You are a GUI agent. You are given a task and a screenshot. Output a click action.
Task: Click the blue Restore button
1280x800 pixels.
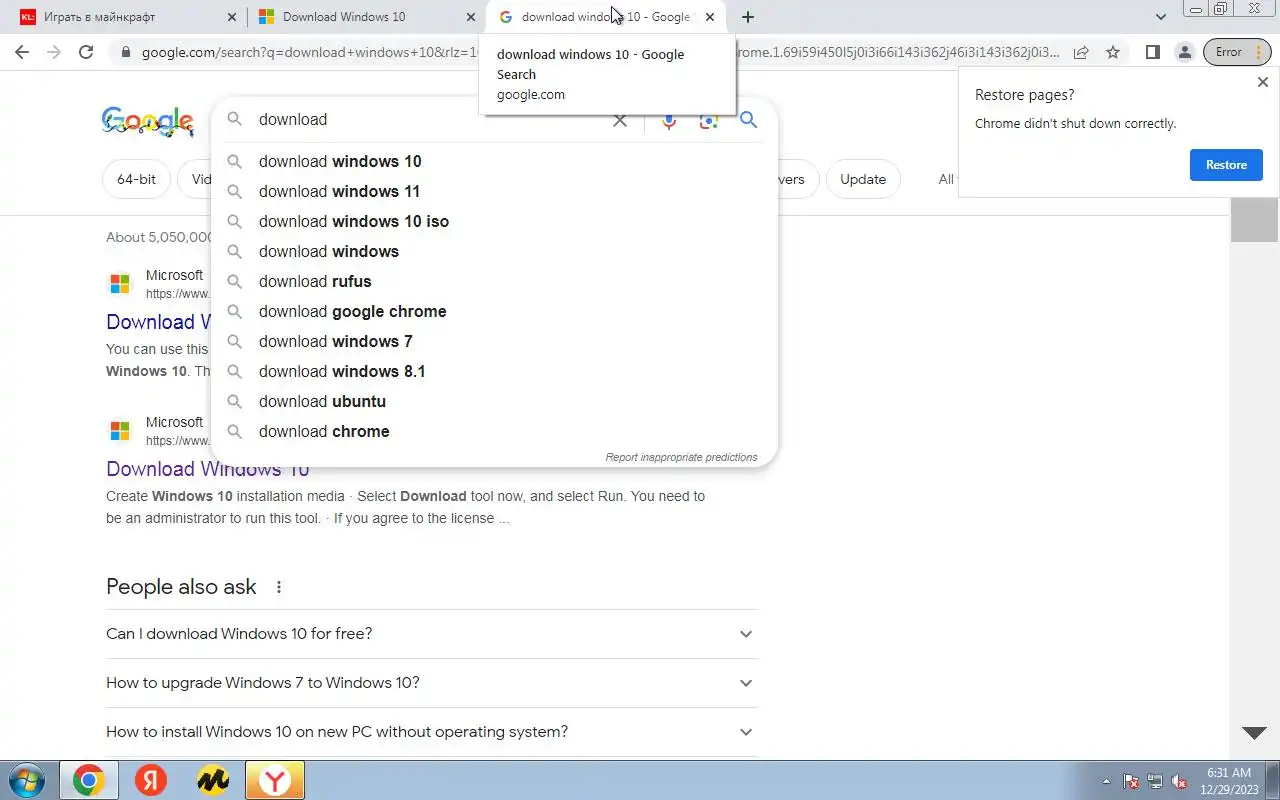1226,165
